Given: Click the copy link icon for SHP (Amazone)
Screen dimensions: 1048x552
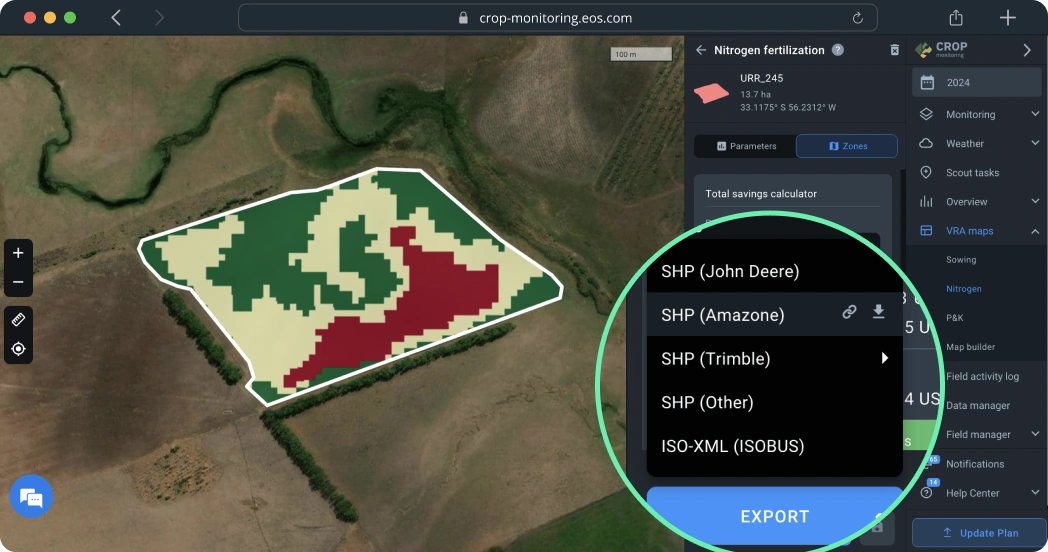Looking at the screenshot, I should coord(849,312).
